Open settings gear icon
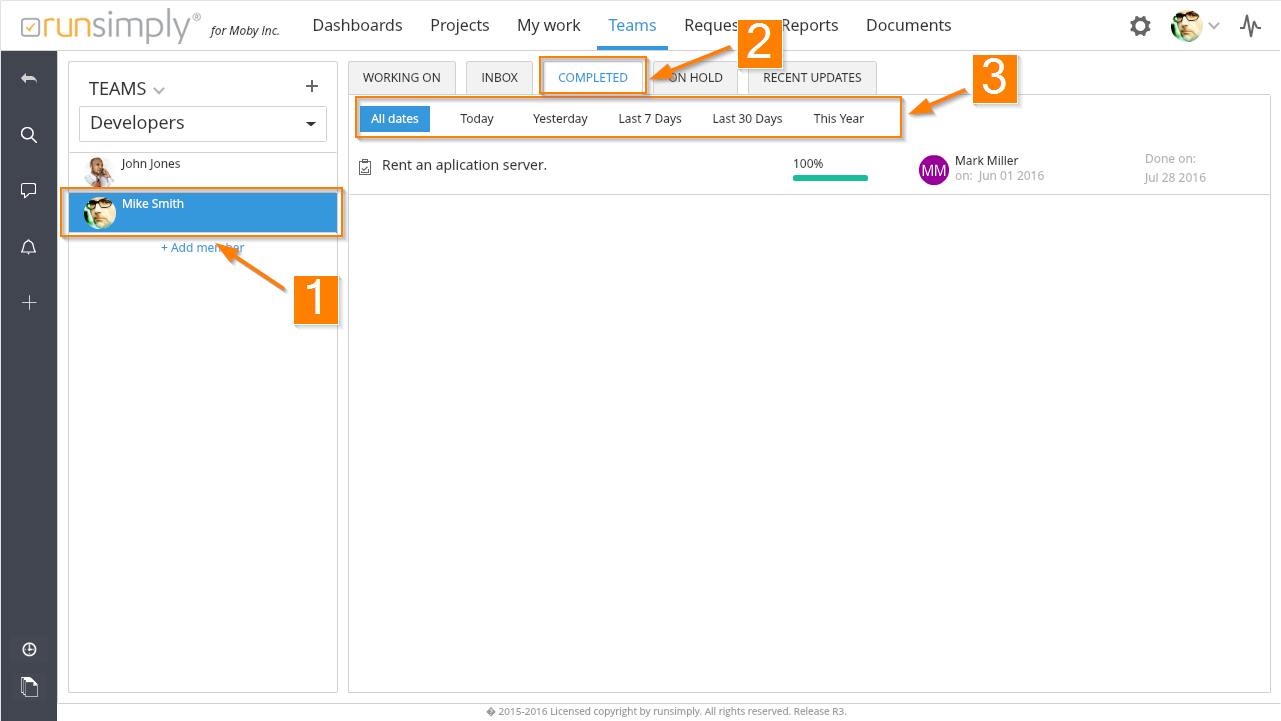This screenshot has height=721, width=1281. 1140,26
